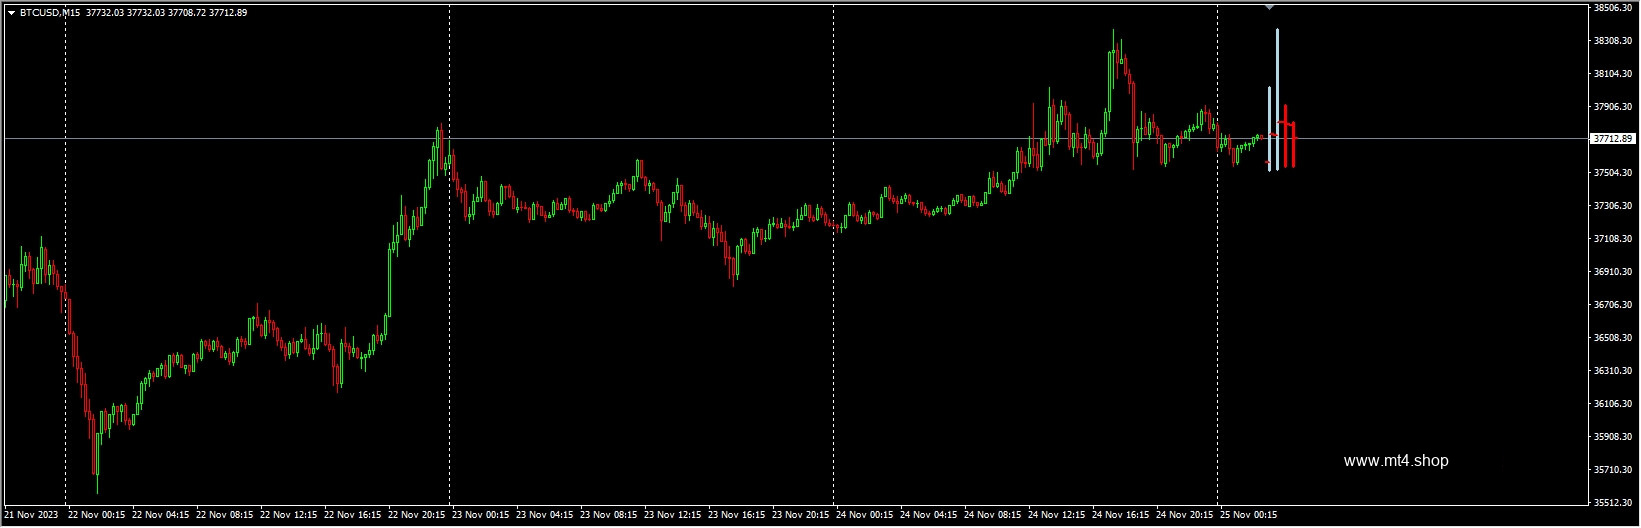This screenshot has width=1641, height=528.
Task: Click the 24 Nov 12:15 time label
Action: pyautogui.click(x=1056, y=516)
